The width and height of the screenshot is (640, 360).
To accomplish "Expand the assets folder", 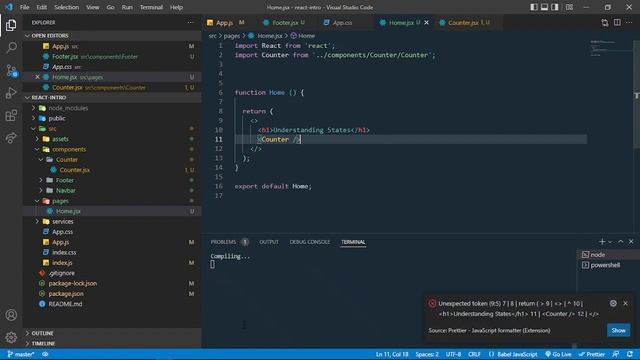I will [38, 139].
